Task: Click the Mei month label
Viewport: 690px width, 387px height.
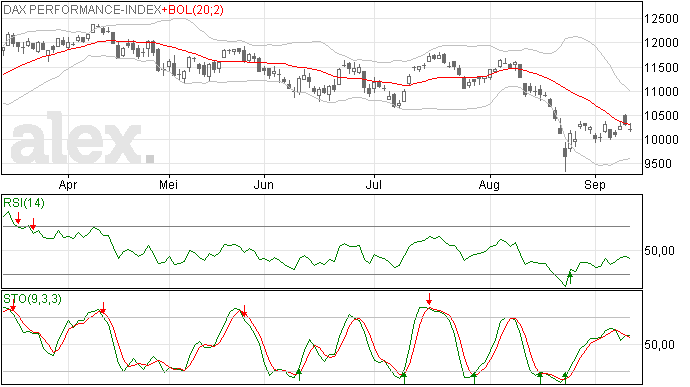Action: [169, 185]
